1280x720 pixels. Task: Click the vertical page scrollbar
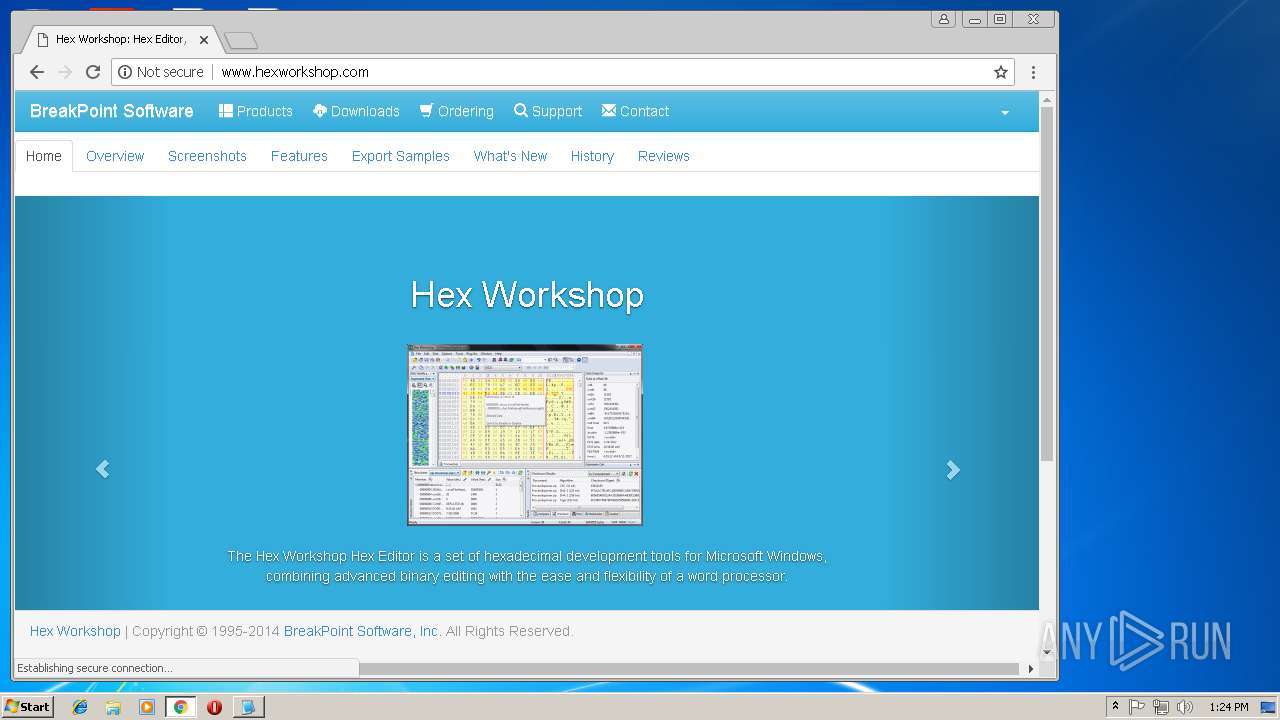(1047, 285)
